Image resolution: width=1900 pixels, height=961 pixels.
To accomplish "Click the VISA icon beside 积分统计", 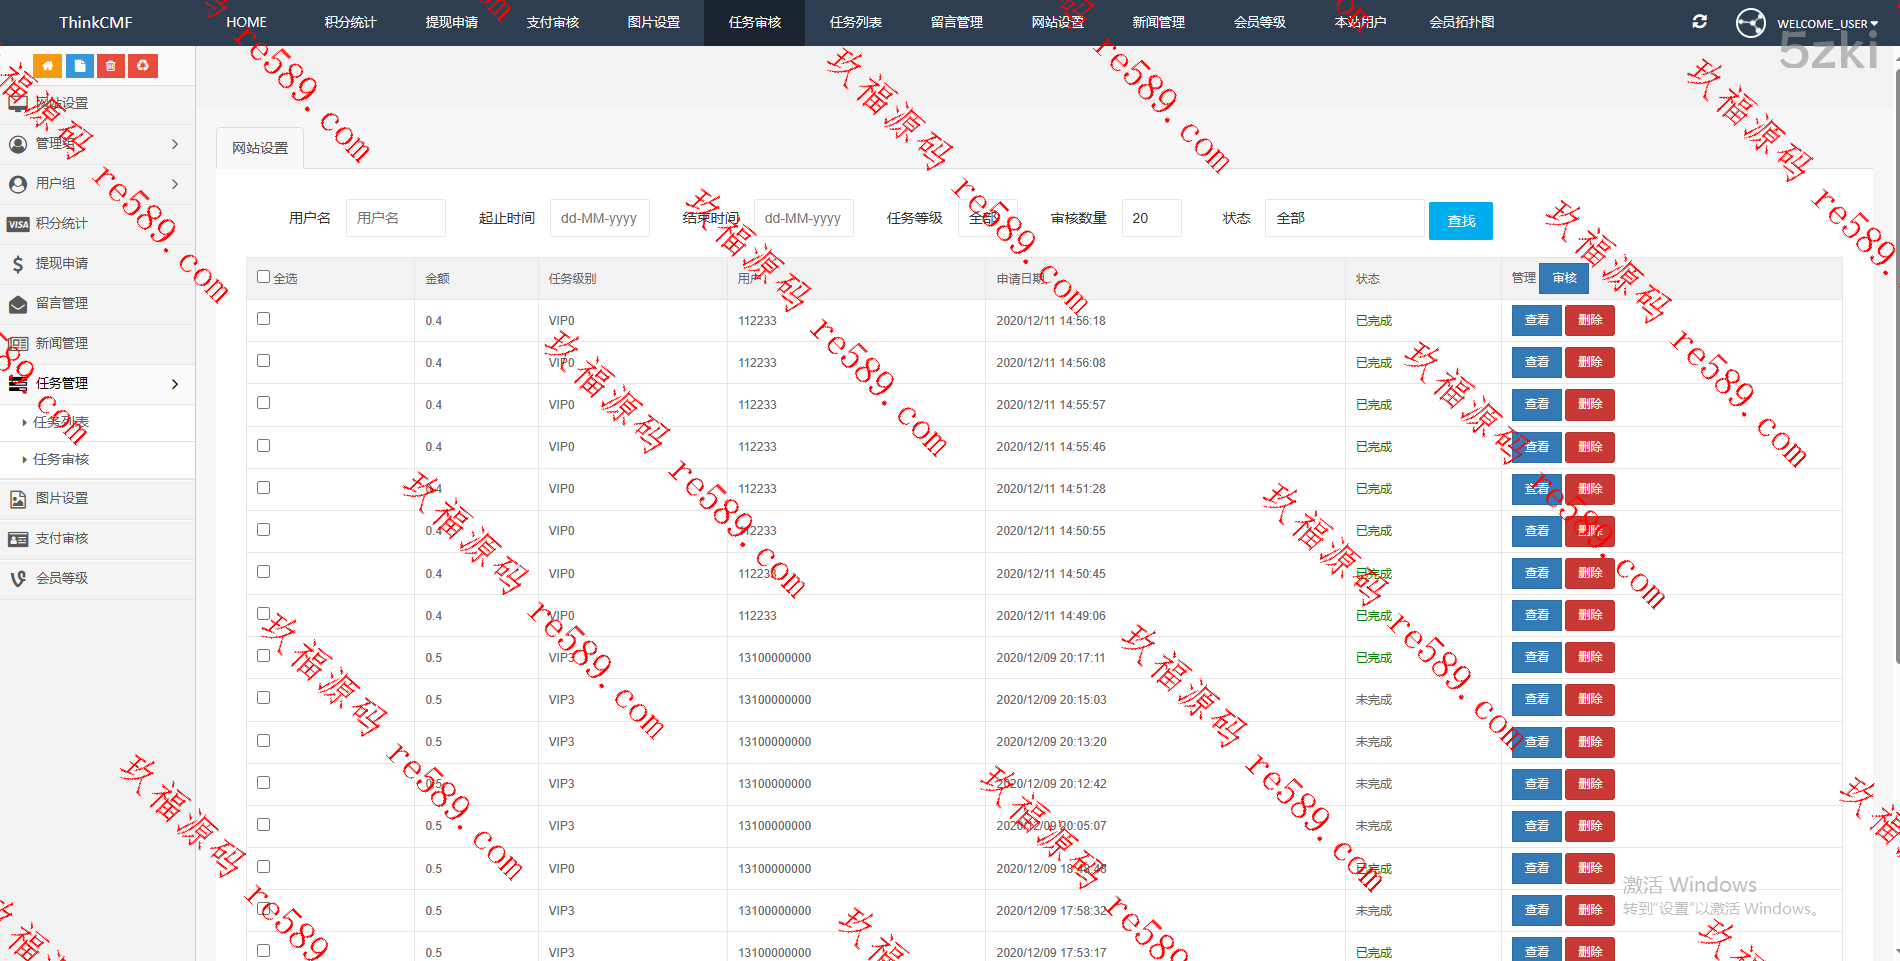I will (x=18, y=224).
